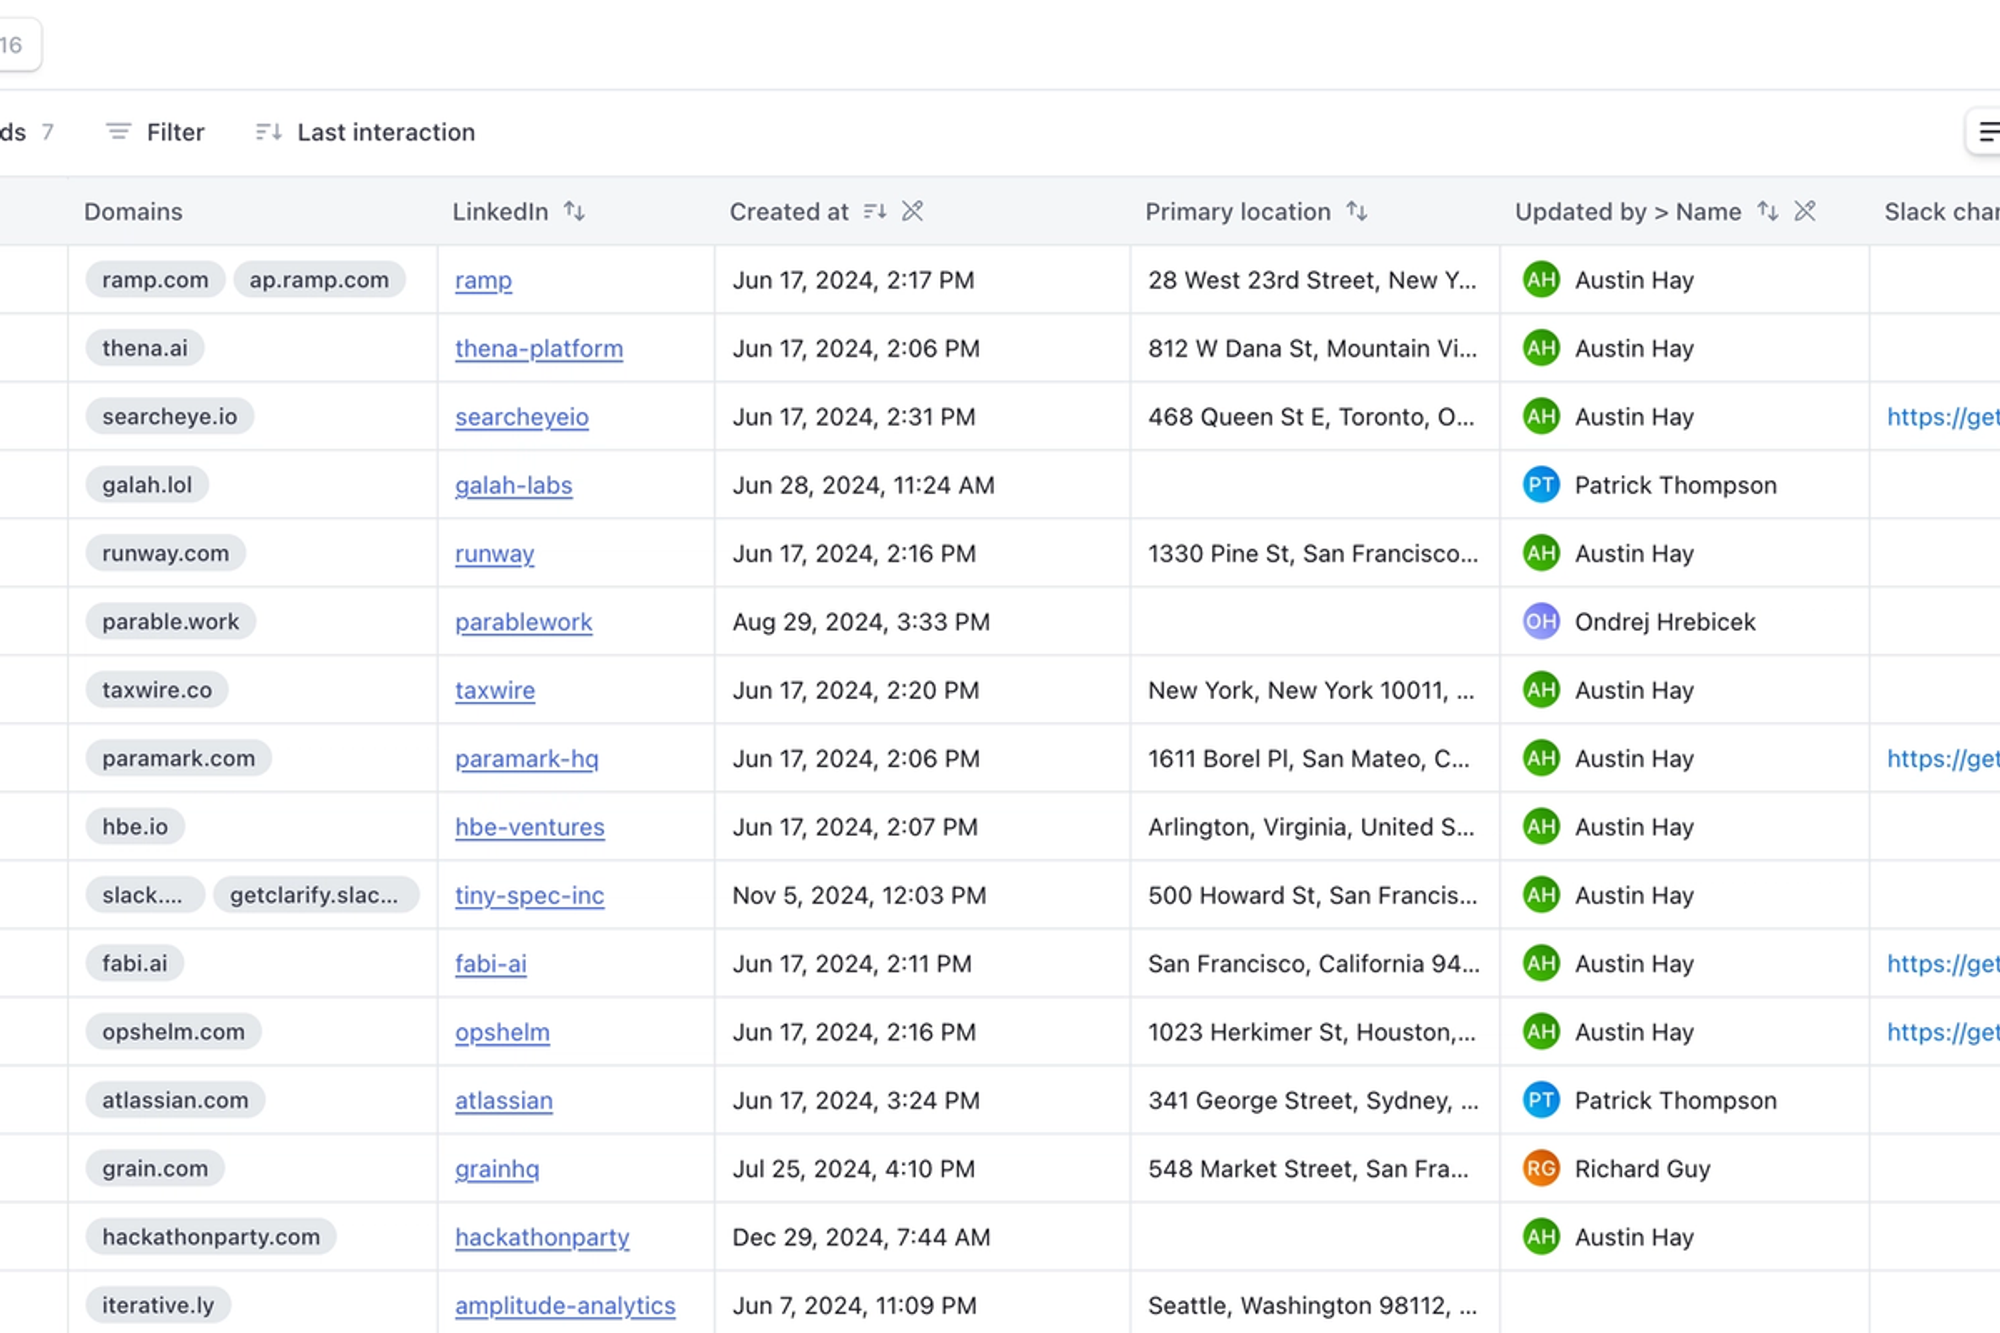Screen dimensions: 2000x1333
Task: Open the runway LinkedIn link
Action: pyautogui.click(x=495, y=553)
